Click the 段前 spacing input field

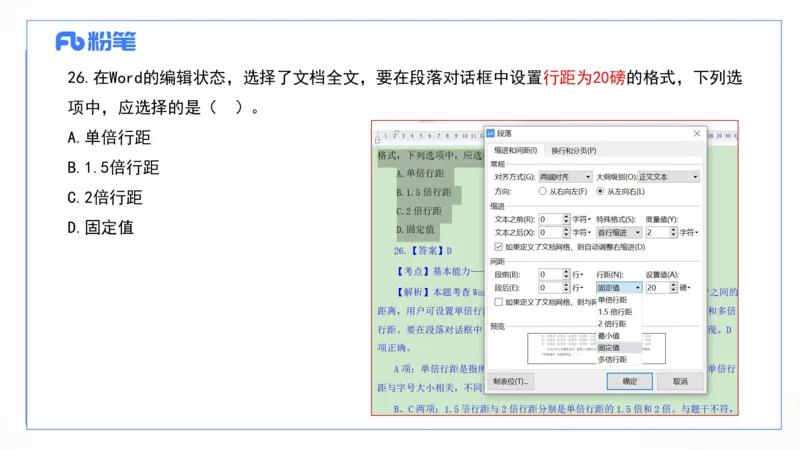click(551, 274)
